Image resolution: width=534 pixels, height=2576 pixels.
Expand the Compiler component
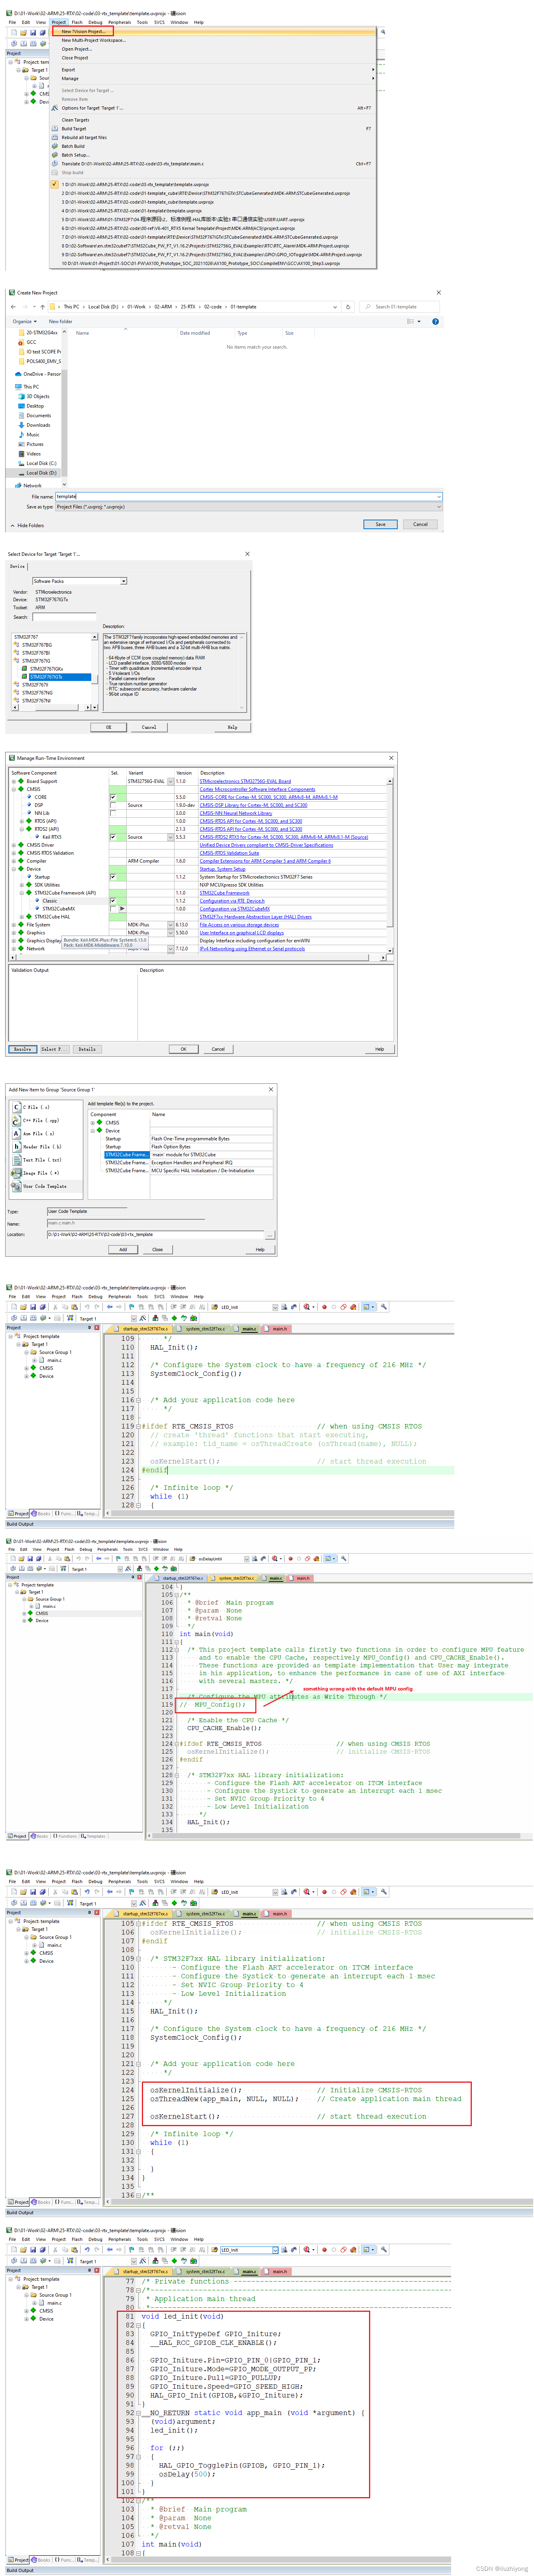point(14,861)
